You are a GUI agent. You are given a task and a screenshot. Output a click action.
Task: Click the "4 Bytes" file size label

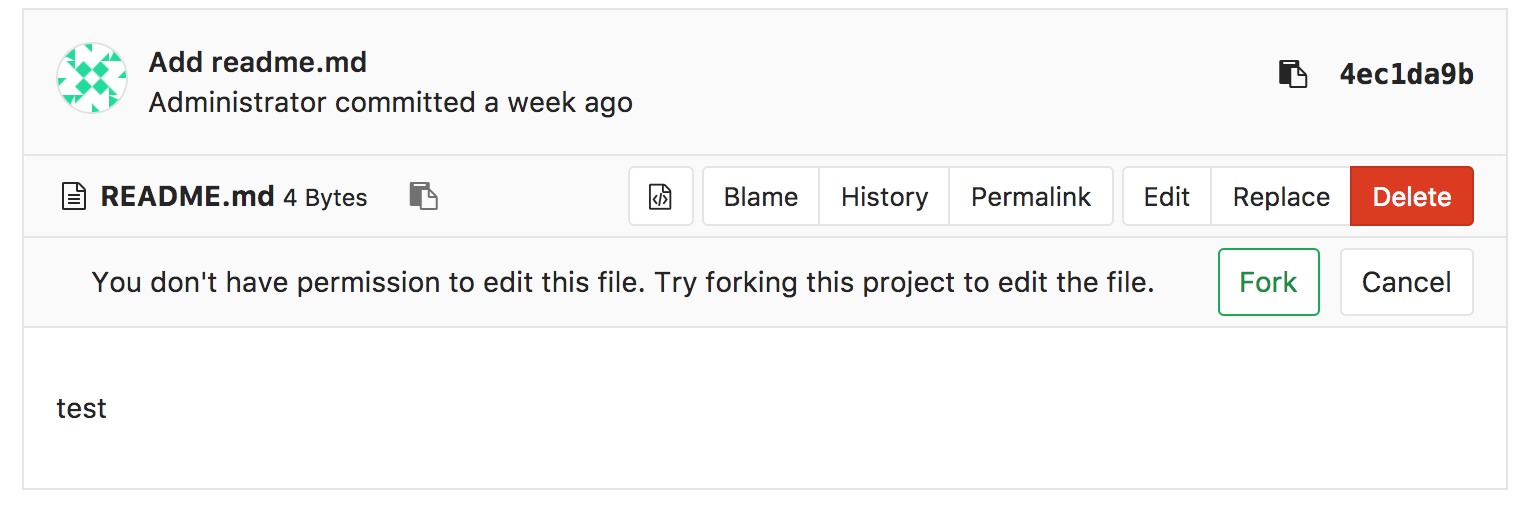pyautogui.click(x=325, y=198)
